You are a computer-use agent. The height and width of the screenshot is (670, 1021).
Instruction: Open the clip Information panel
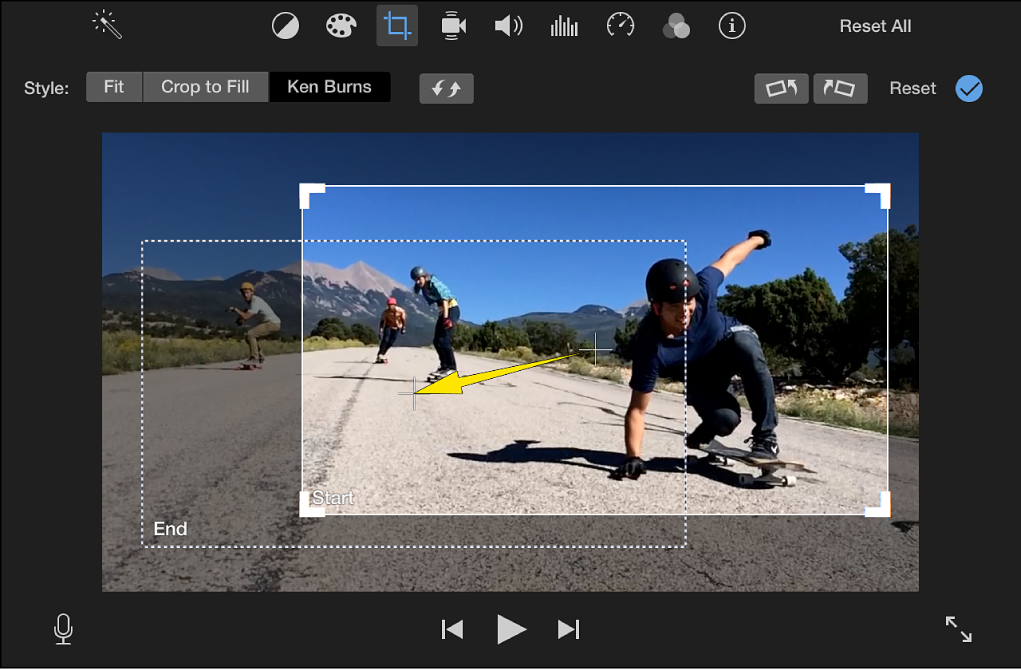(731, 26)
